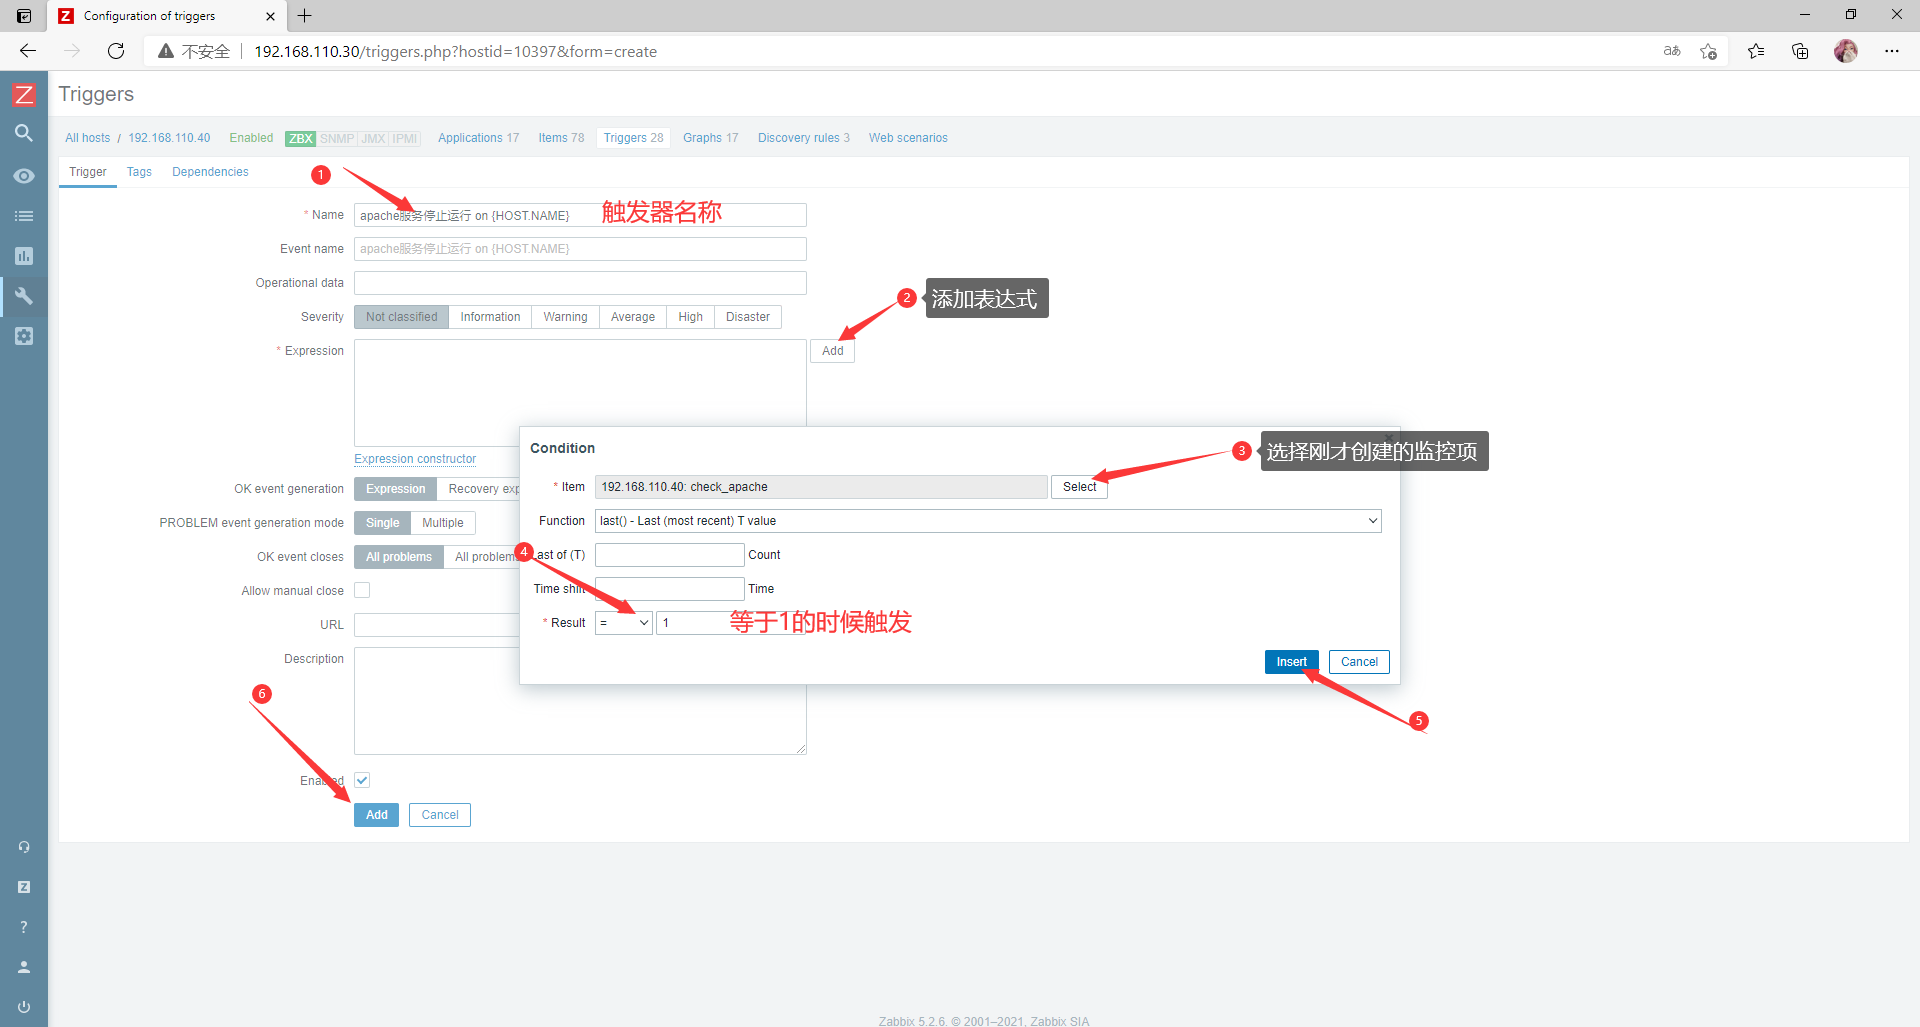Switch to the Dependencies tab
Screen dimensions: 1920x1027
coord(210,172)
